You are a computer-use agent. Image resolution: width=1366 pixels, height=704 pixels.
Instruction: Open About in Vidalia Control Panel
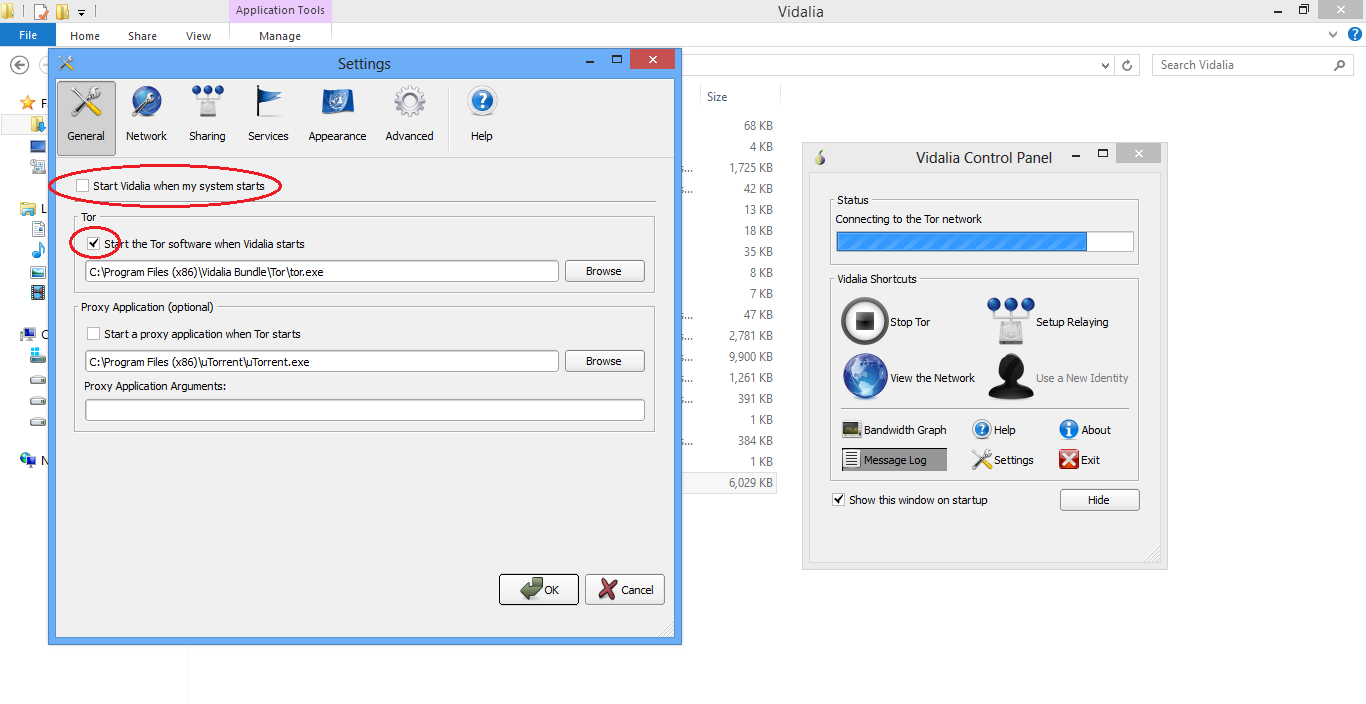(1085, 430)
